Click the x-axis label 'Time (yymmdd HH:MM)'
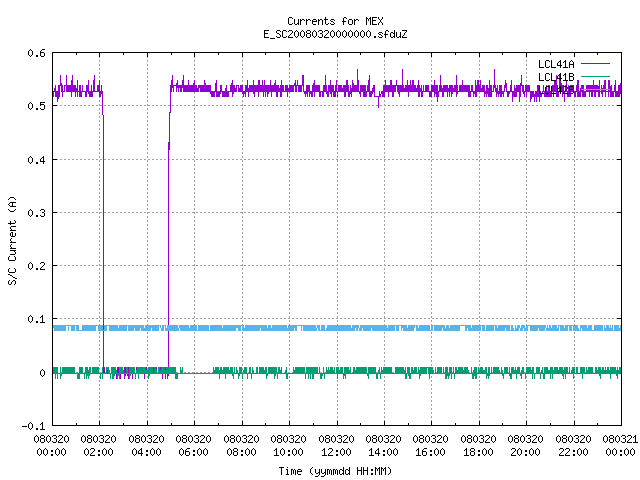 pos(335,471)
